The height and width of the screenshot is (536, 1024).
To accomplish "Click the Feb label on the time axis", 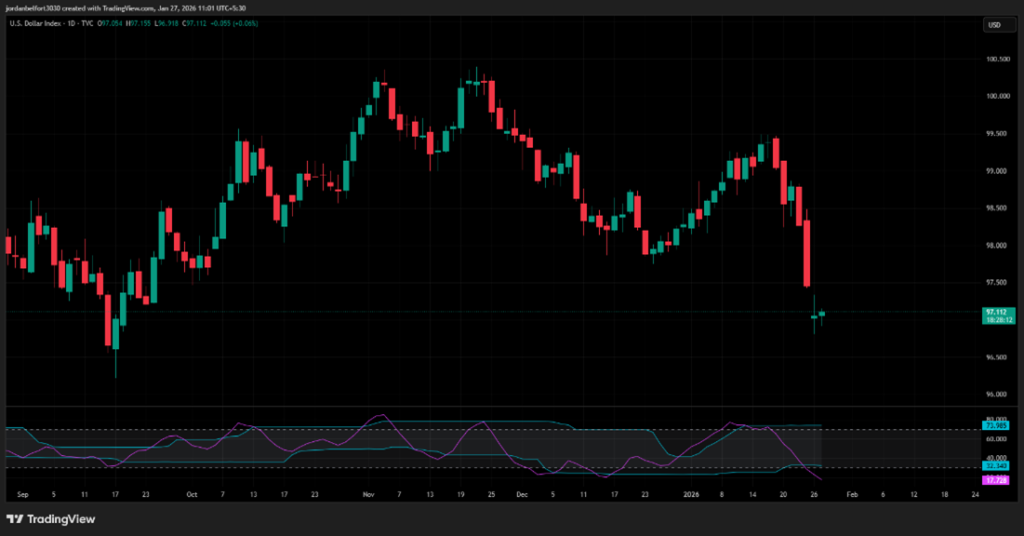I will click(x=851, y=494).
